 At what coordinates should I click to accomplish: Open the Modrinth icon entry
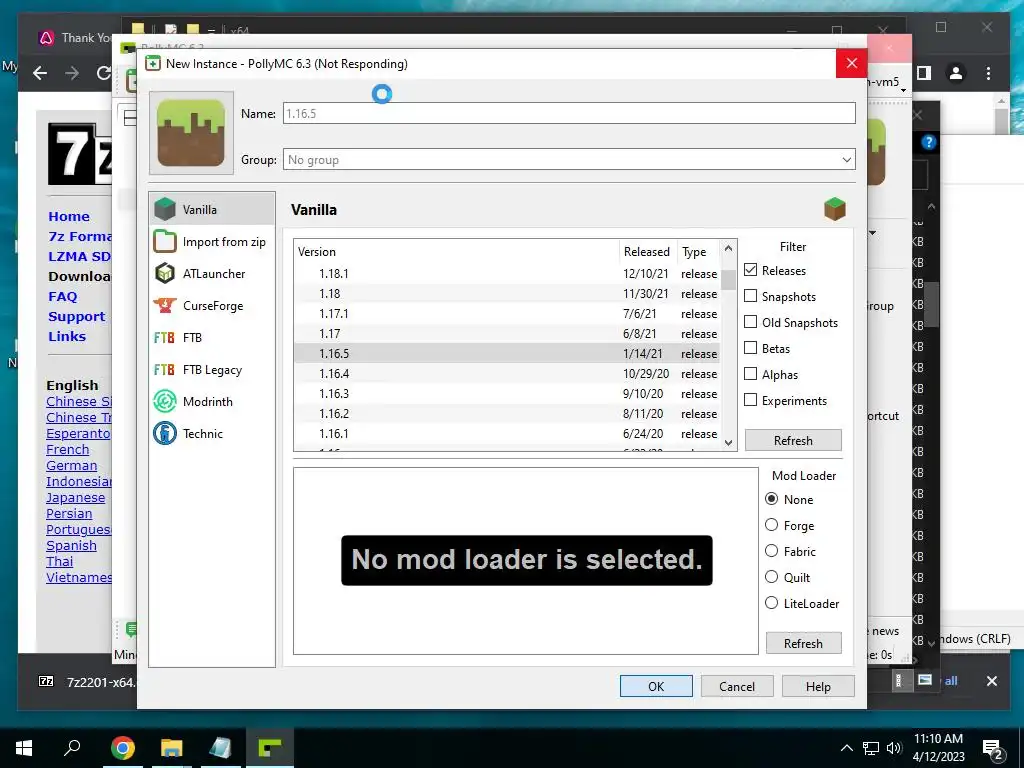(x=165, y=401)
